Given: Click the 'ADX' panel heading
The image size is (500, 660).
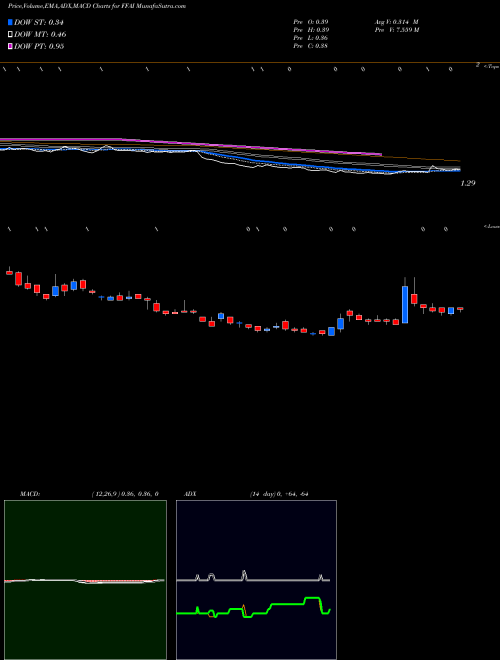Looking at the screenshot, I should coord(191,494).
